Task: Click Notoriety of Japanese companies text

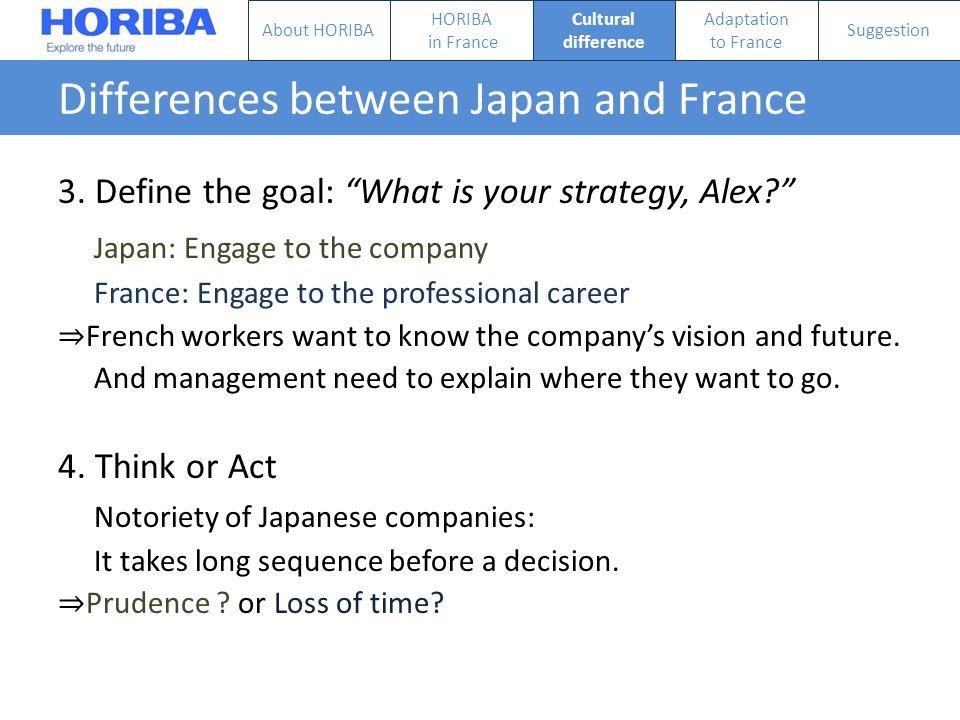Action: pyautogui.click(x=314, y=517)
